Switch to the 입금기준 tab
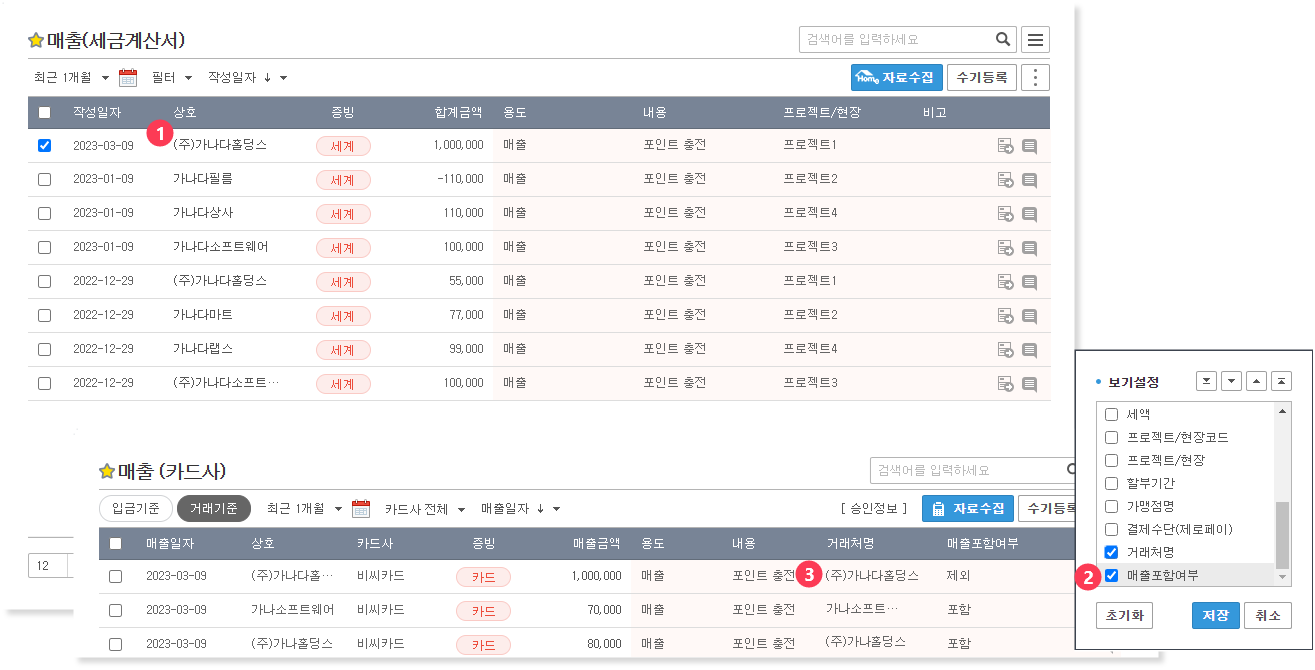Image resolution: width=1315 pixels, height=670 pixels. (136, 509)
